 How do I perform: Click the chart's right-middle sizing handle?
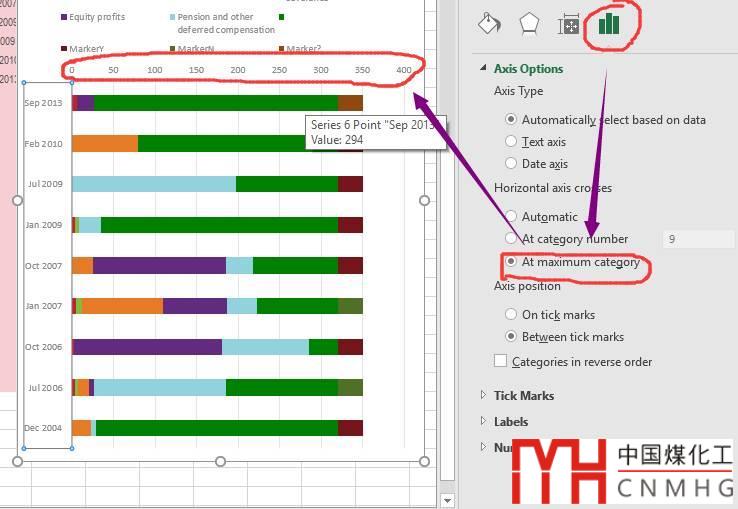tap(424, 201)
